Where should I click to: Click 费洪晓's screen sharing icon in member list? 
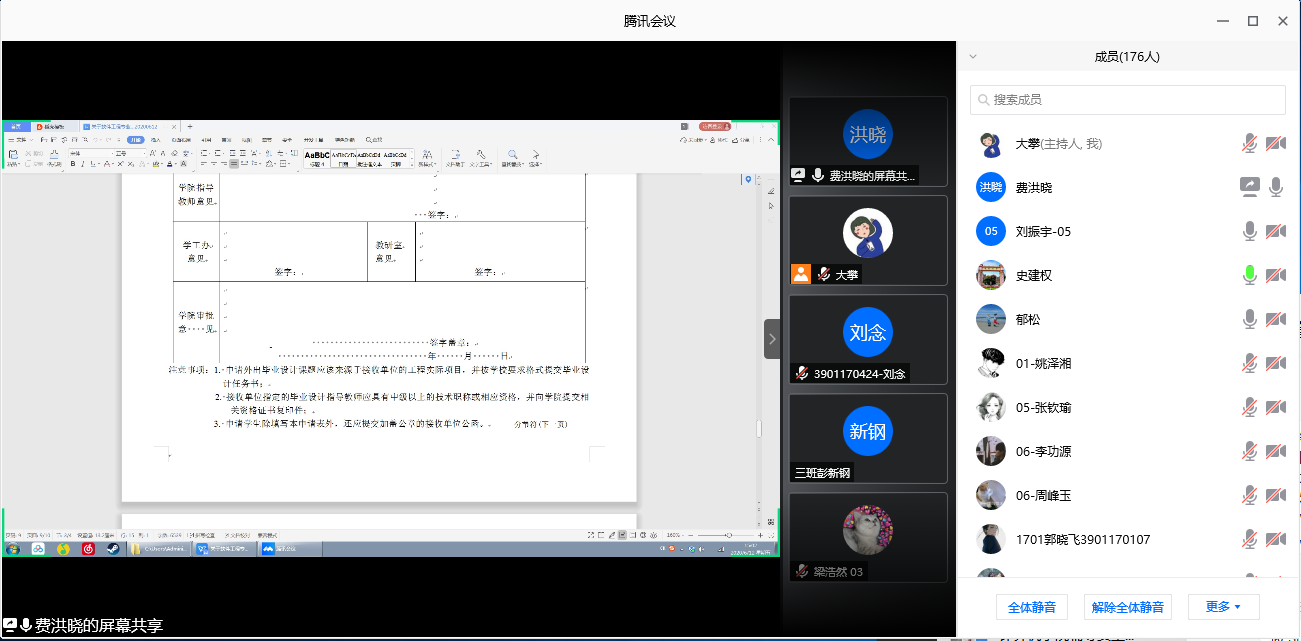[x=1249, y=187]
